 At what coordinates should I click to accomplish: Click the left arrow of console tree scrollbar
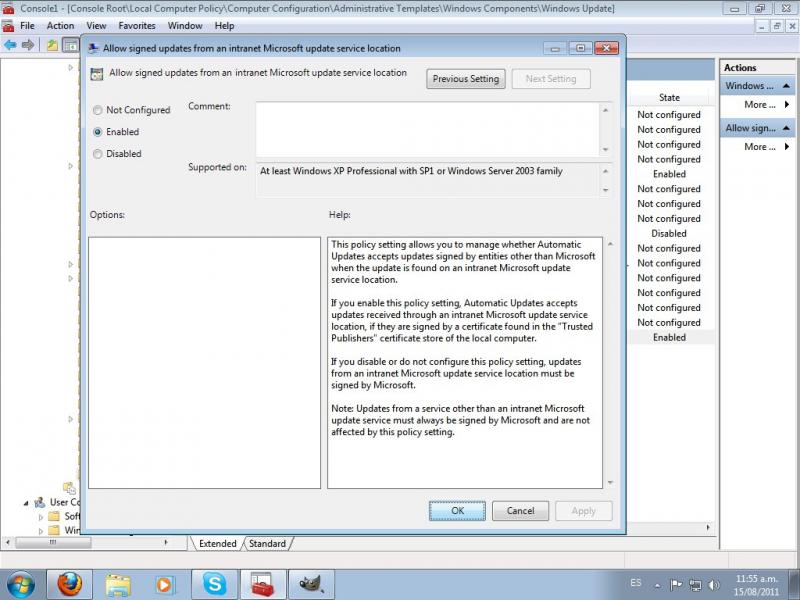click(7, 542)
